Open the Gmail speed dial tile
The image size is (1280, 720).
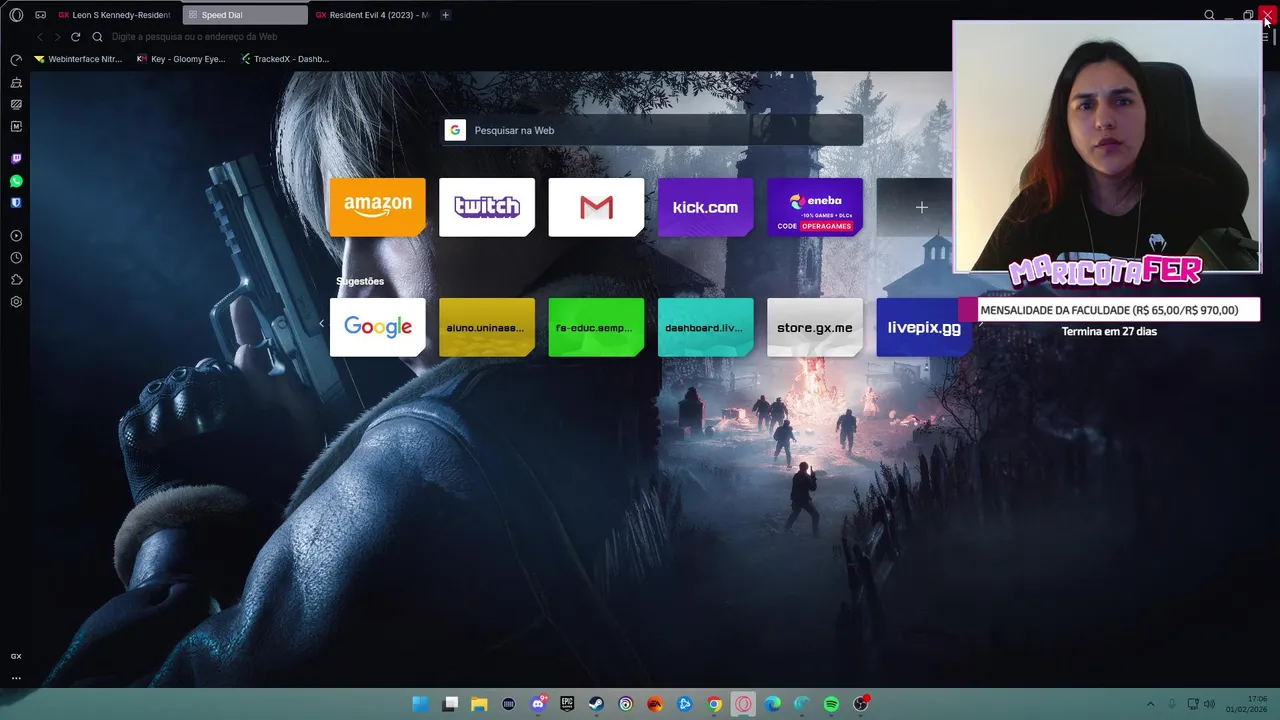[x=596, y=207]
